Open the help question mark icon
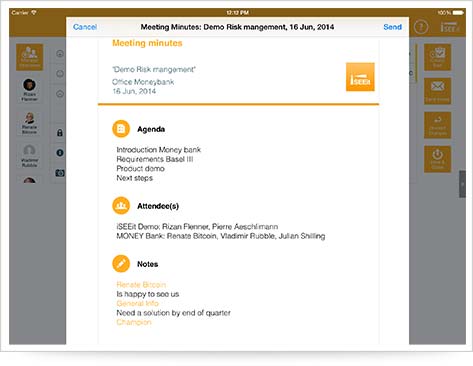Screen dimensions: 473x366 tap(421, 27)
